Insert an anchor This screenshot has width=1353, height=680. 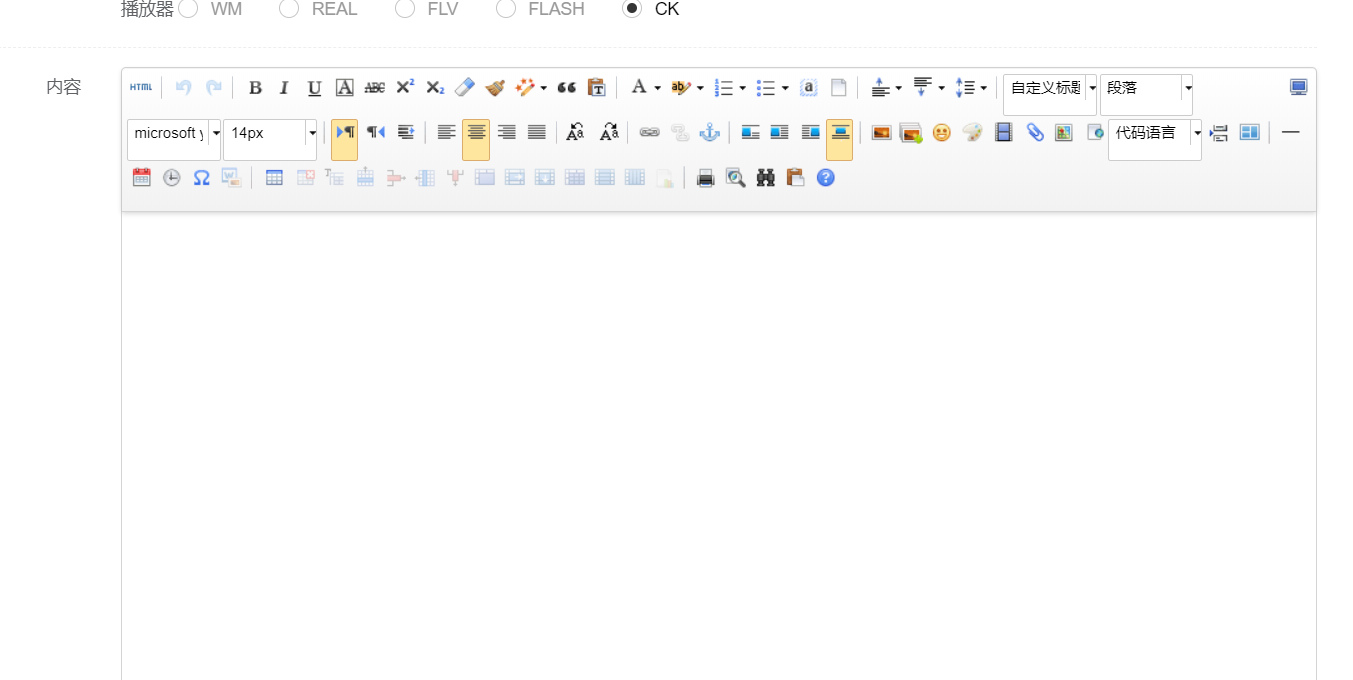coord(709,132)
